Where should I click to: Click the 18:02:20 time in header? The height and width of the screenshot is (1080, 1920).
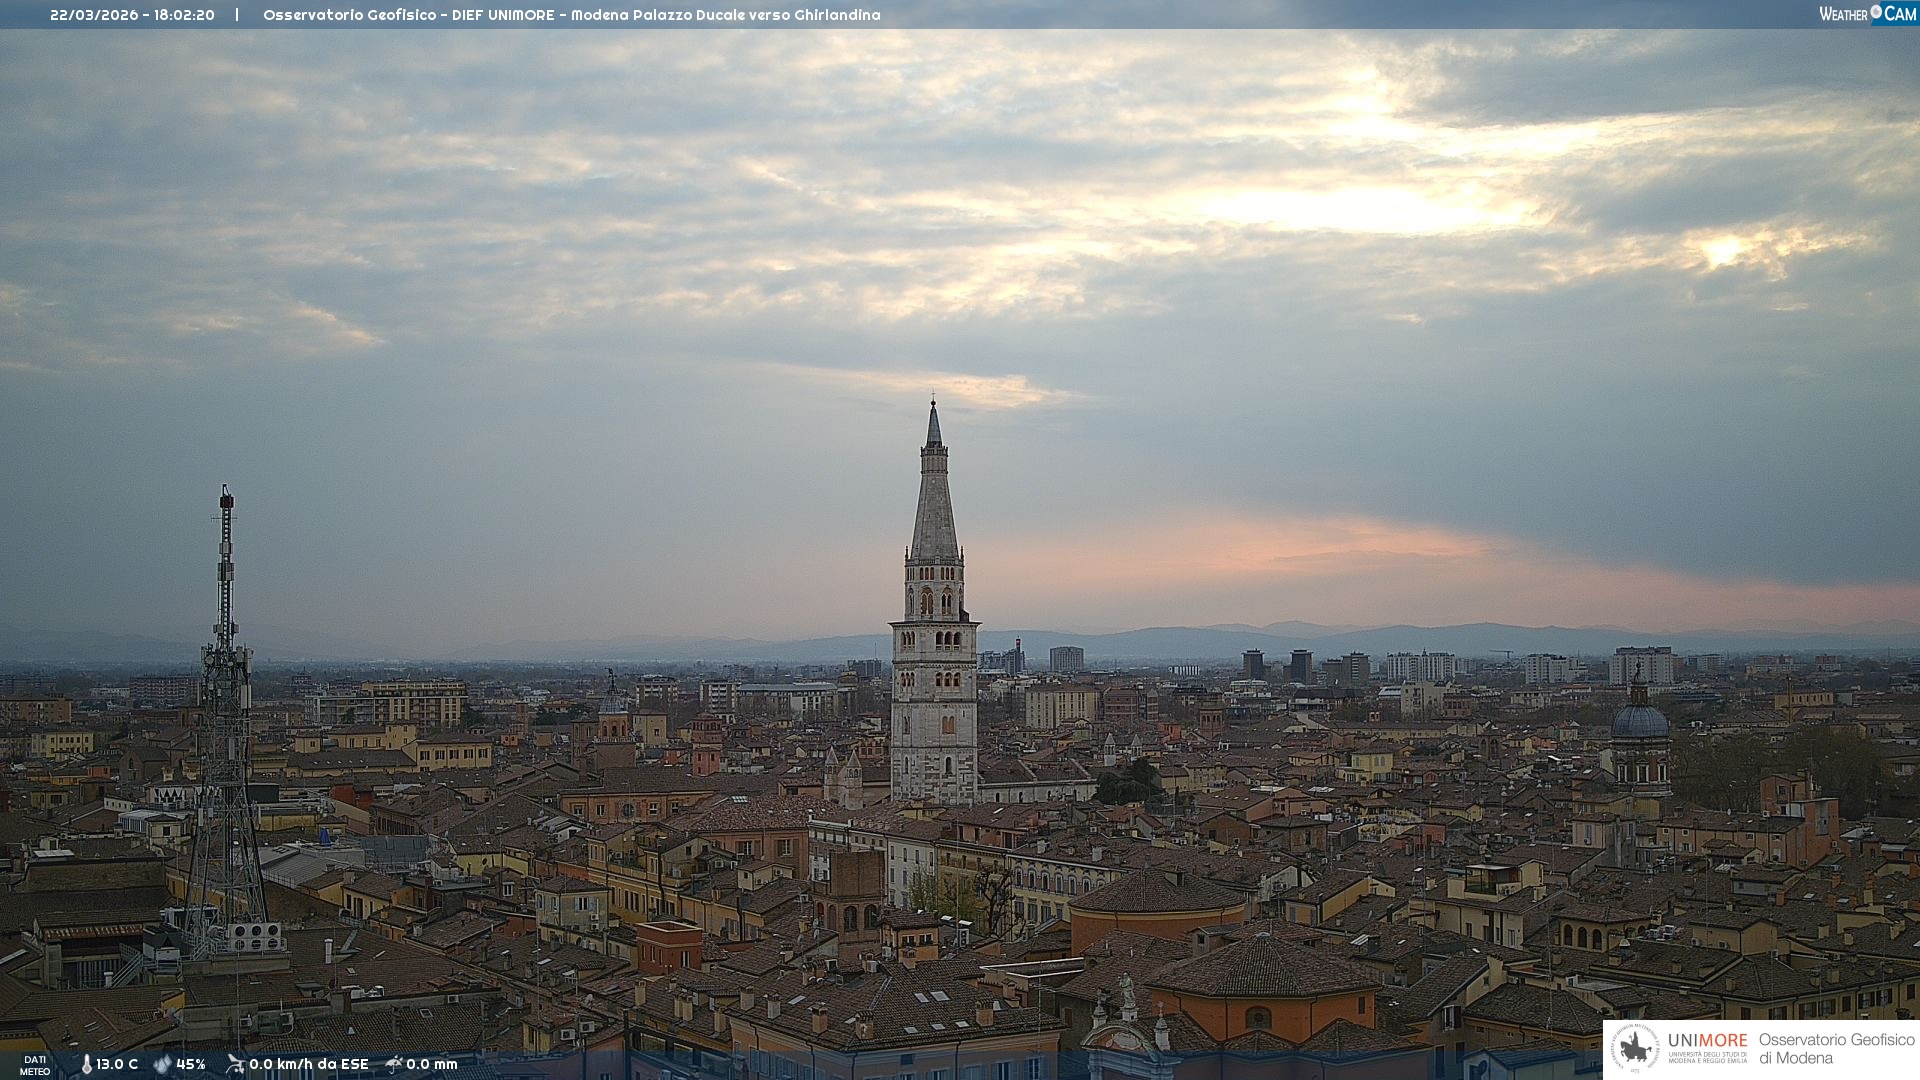(x=184, y=15)
